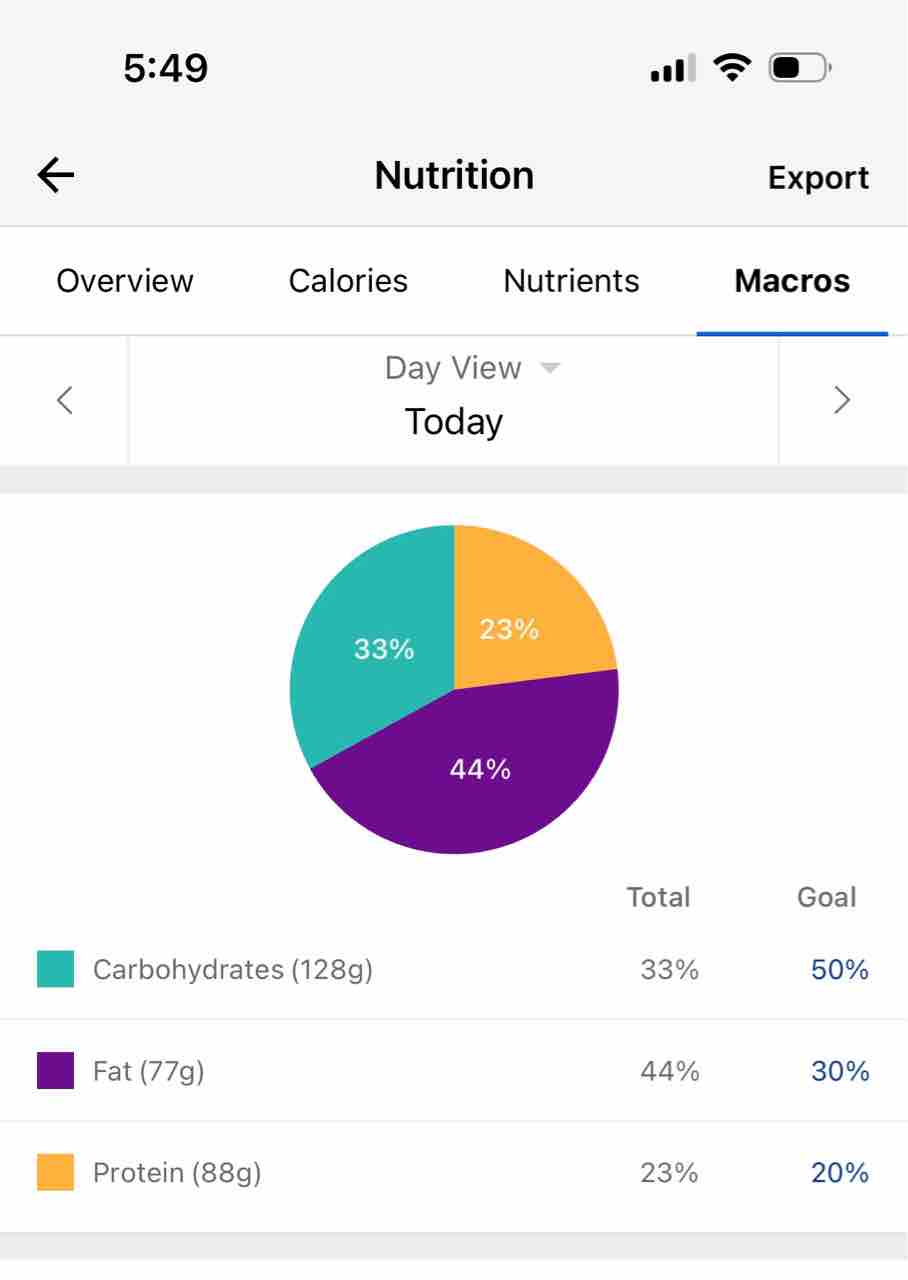This screenshot has width=908, height=1280.
Task: Select the Macros tab
Action: point(792,281)
